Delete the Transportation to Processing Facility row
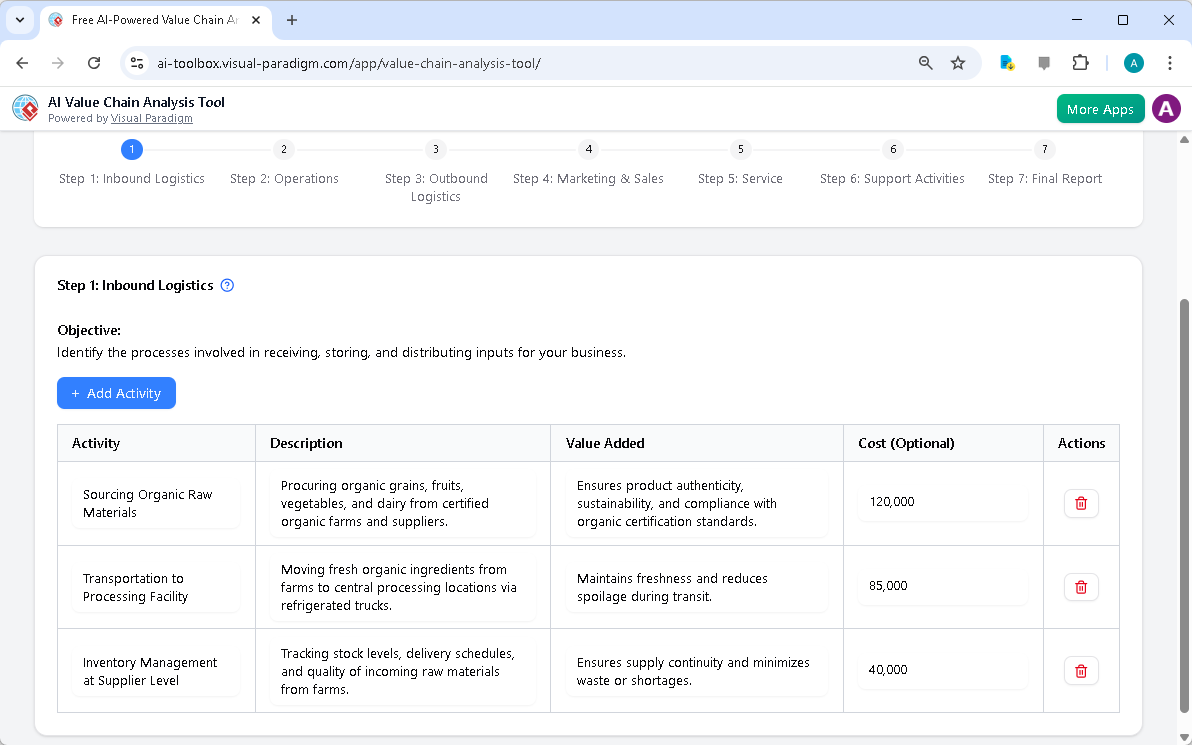The image size is (1192, 745). tap(1081, 587)
